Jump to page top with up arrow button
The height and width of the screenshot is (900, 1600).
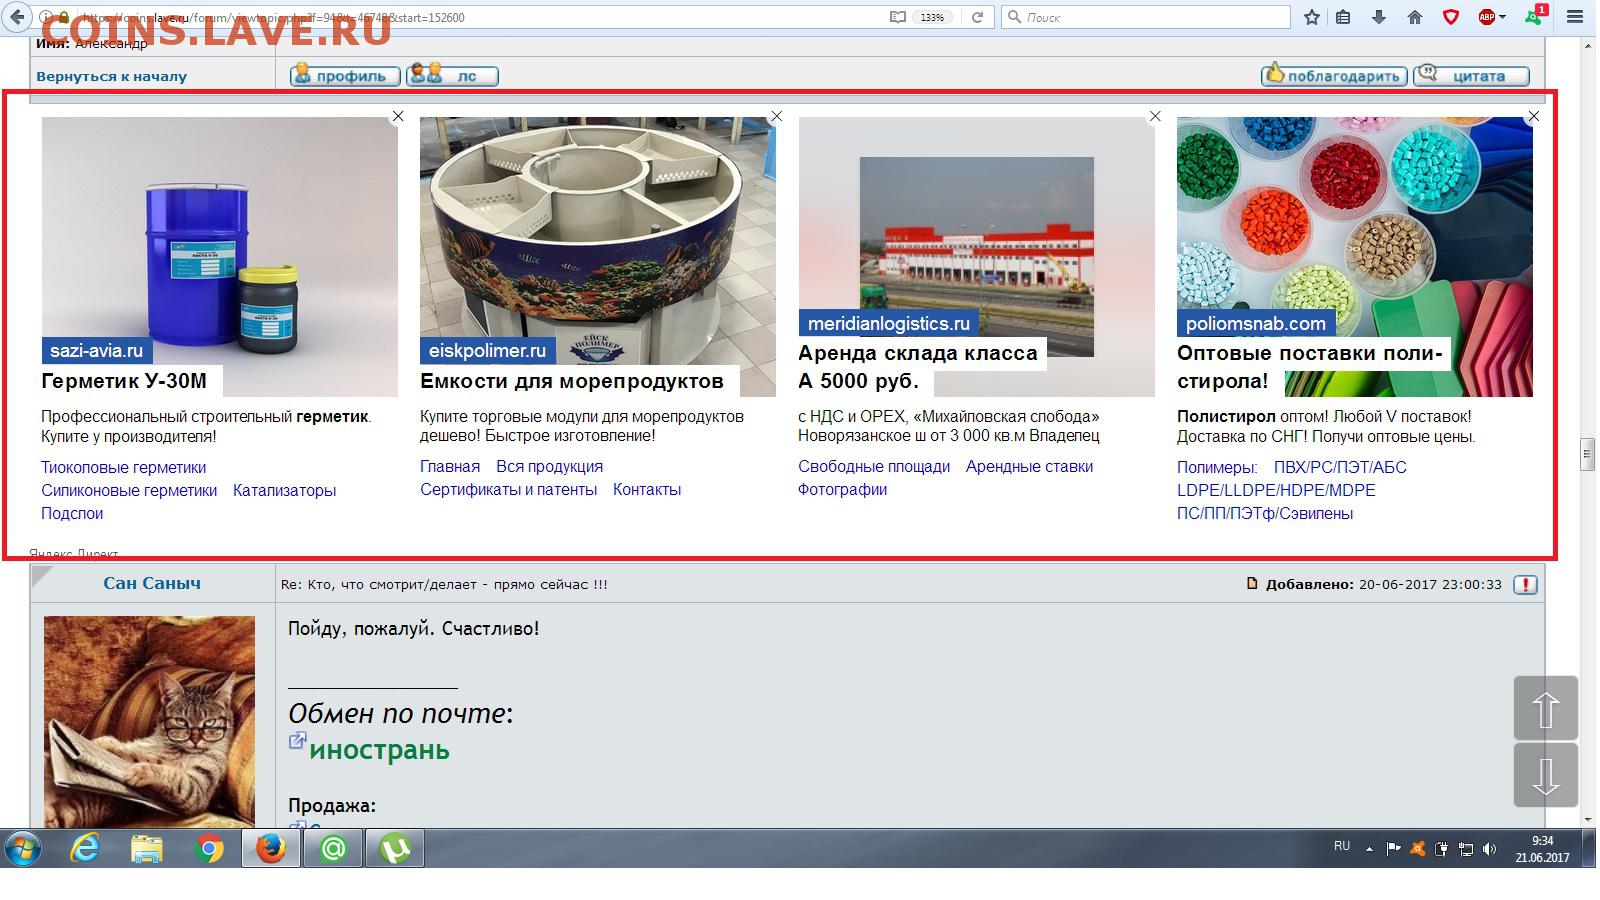[1545, 708]
